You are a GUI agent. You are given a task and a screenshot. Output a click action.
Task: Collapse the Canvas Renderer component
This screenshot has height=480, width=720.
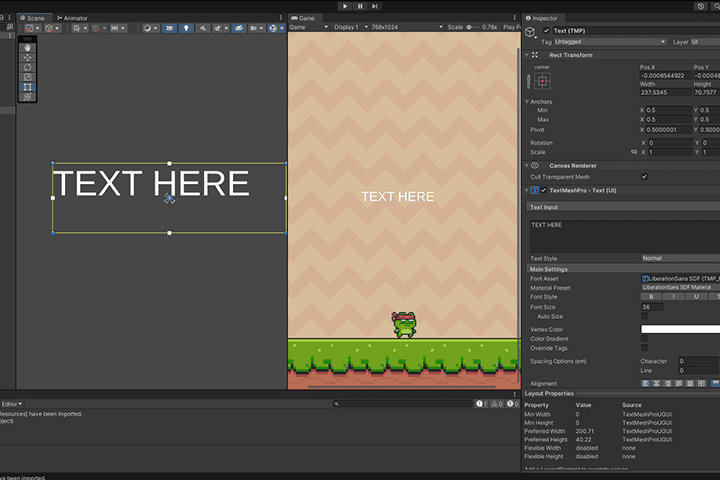[527, 165]
